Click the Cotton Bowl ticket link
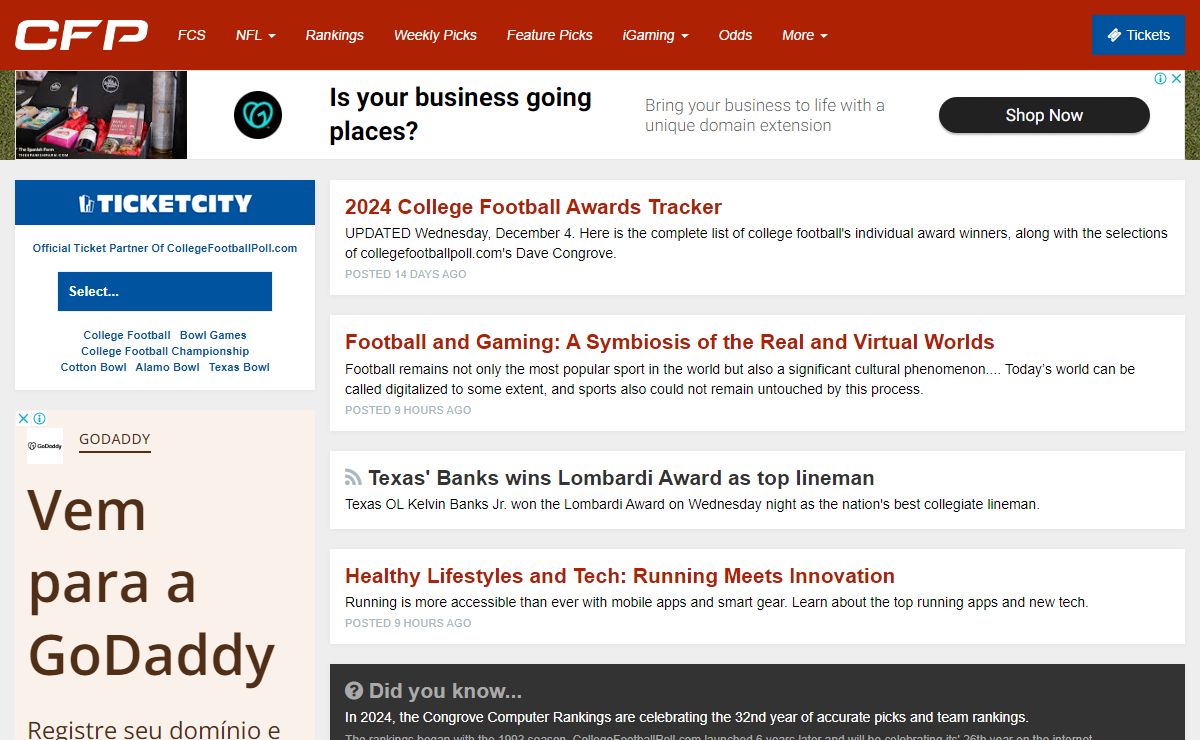Screen dimensions: 1200x740 tap(94, 367)
